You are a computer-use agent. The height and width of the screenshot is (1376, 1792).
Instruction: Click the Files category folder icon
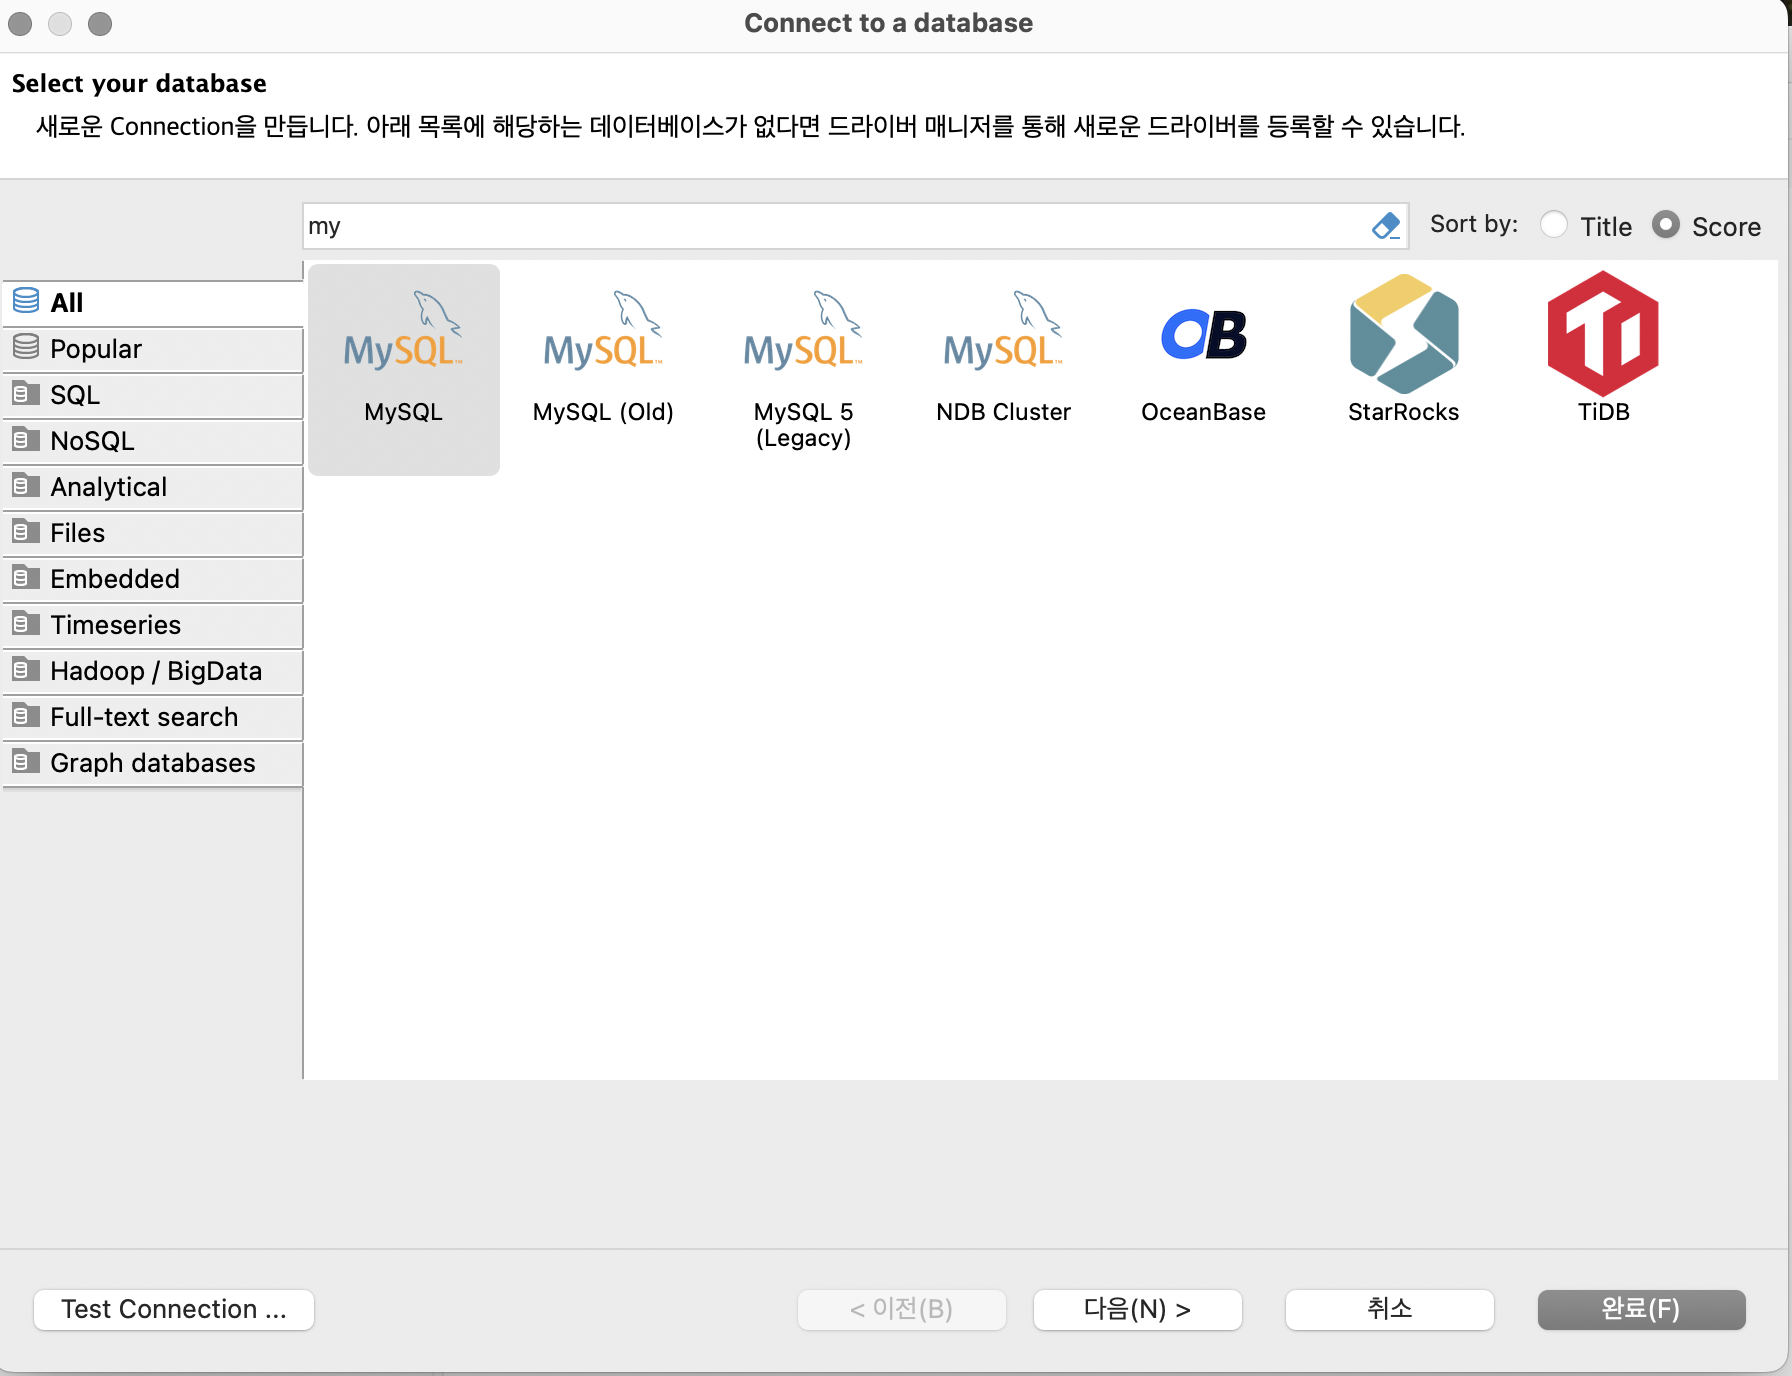(x=26, y=531)
